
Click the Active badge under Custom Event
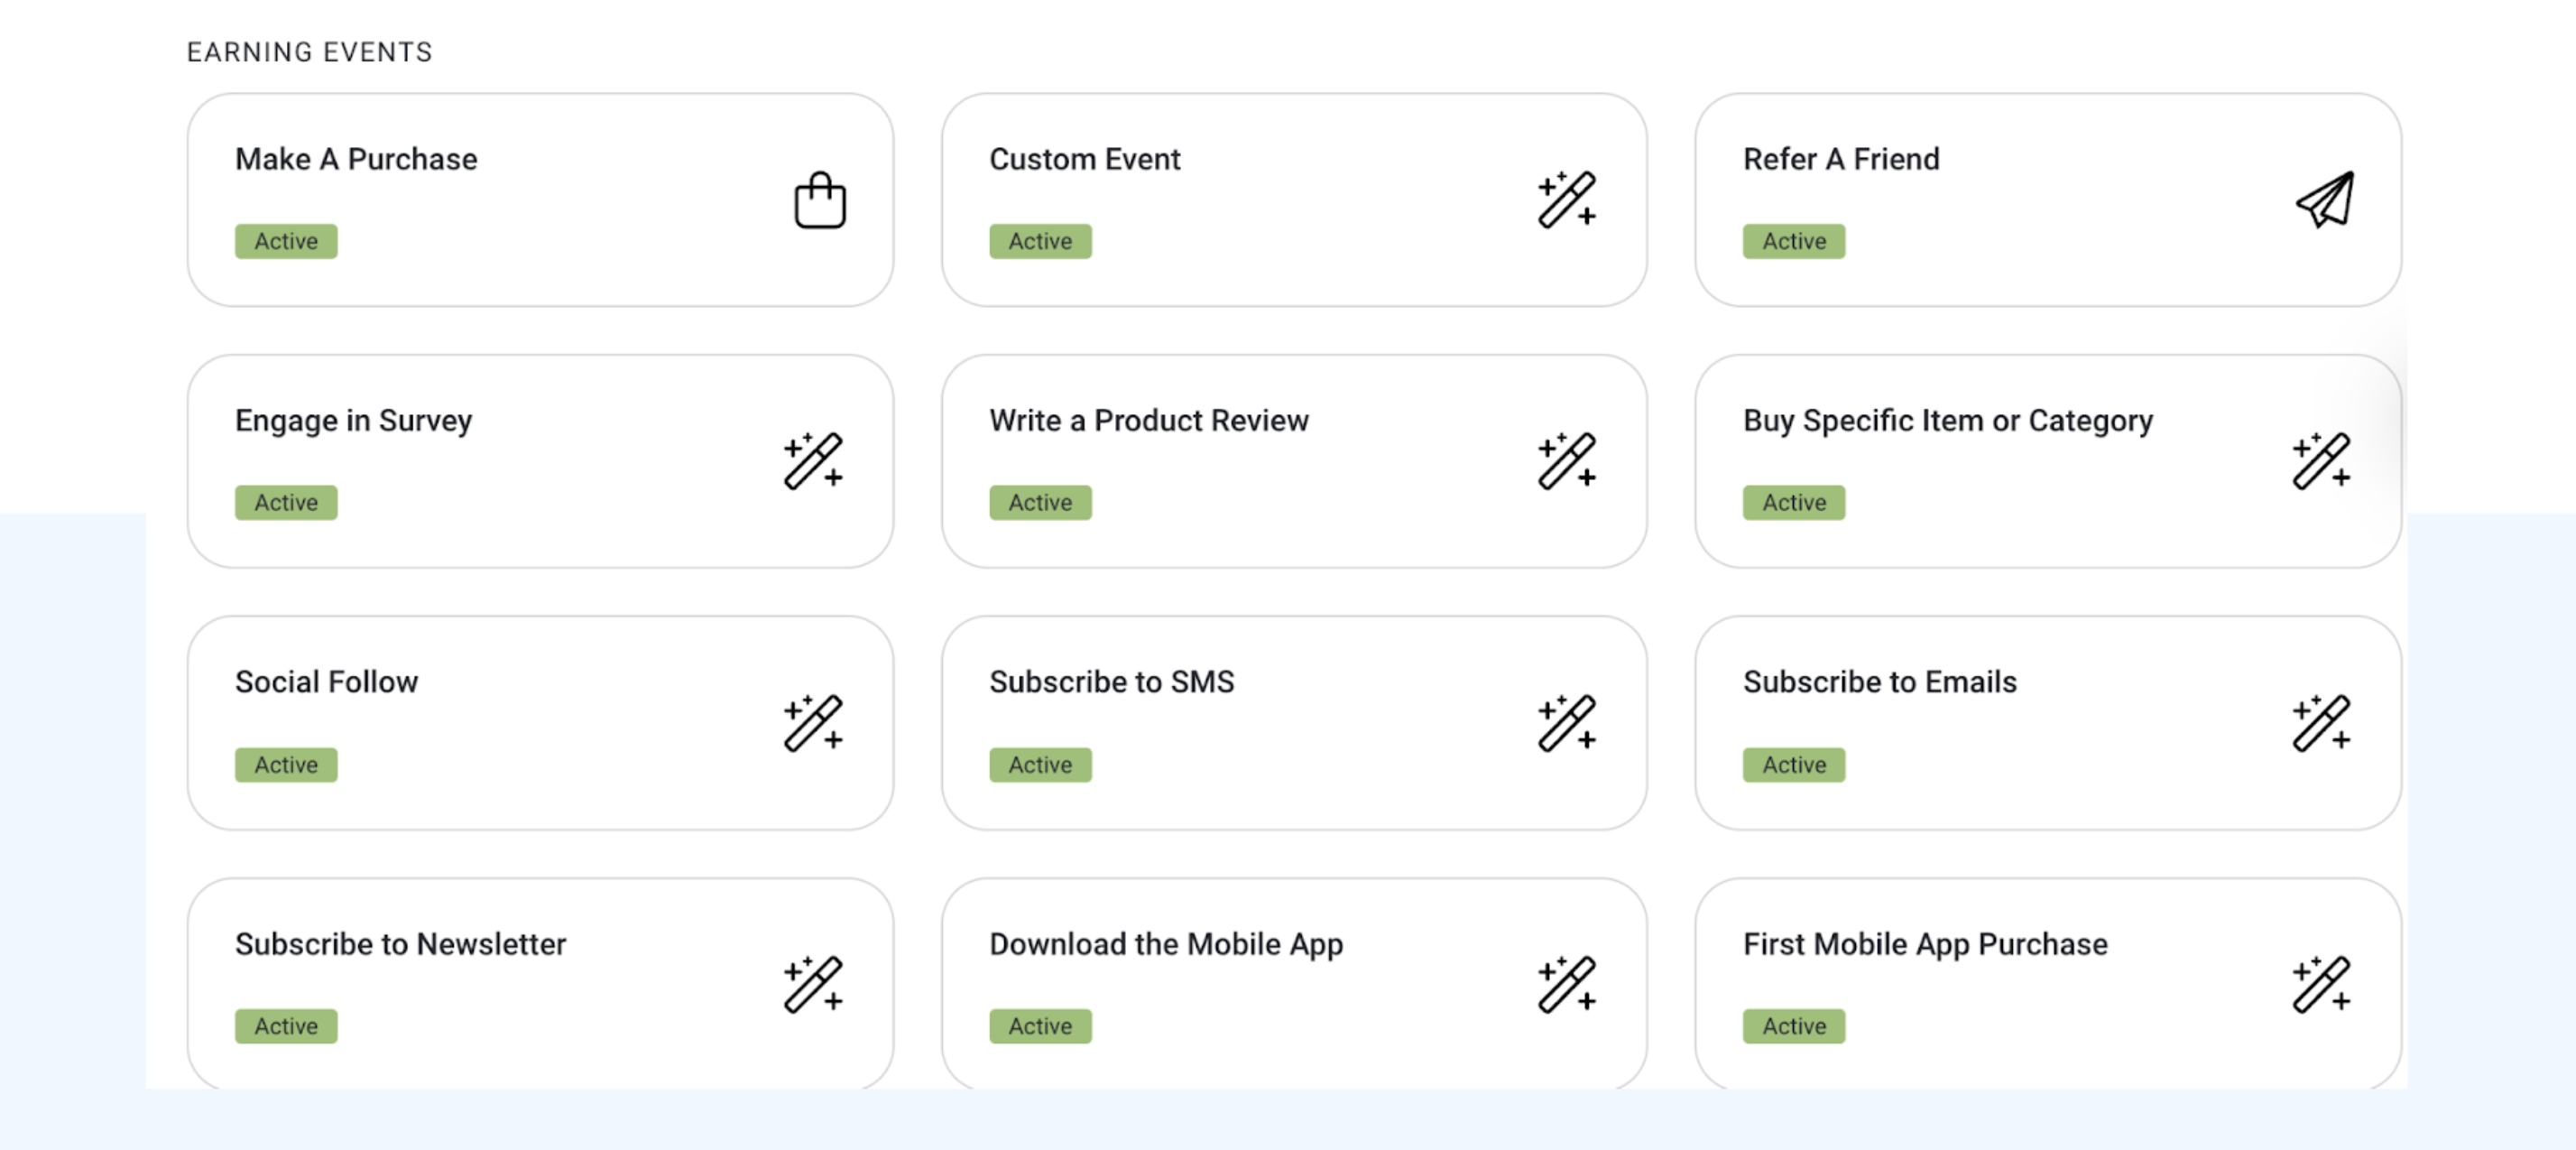1040,241
